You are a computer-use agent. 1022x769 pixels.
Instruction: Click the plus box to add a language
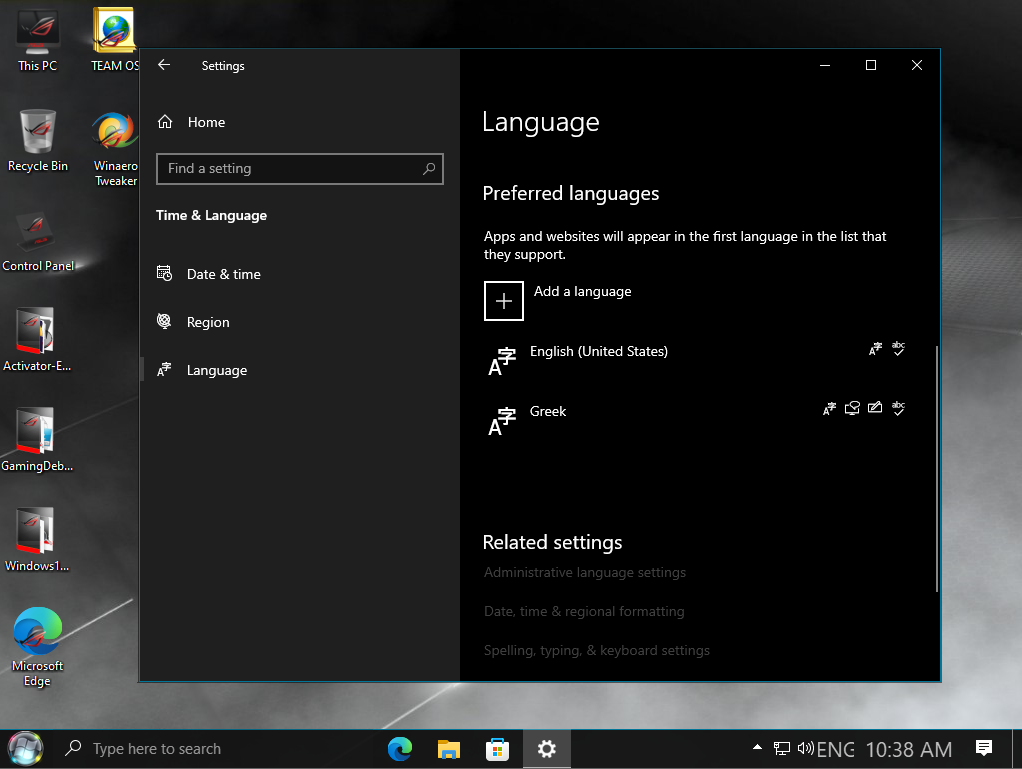click(503, 301)
